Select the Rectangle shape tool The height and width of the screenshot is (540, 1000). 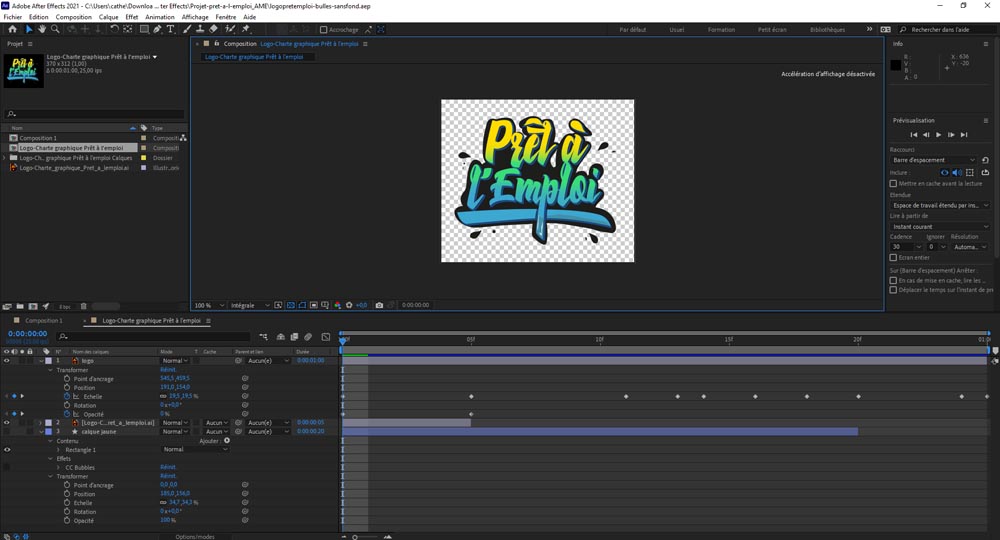tap(144, 29)
